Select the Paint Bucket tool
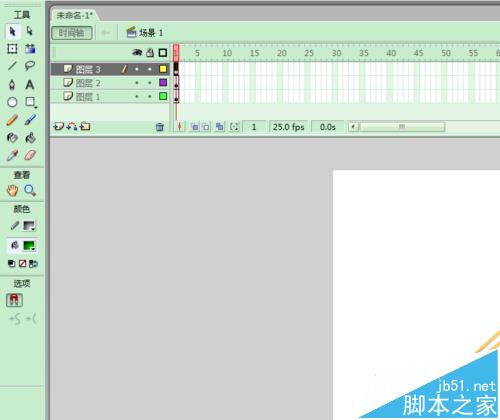500x420 pixels. [x=30, y=138]
